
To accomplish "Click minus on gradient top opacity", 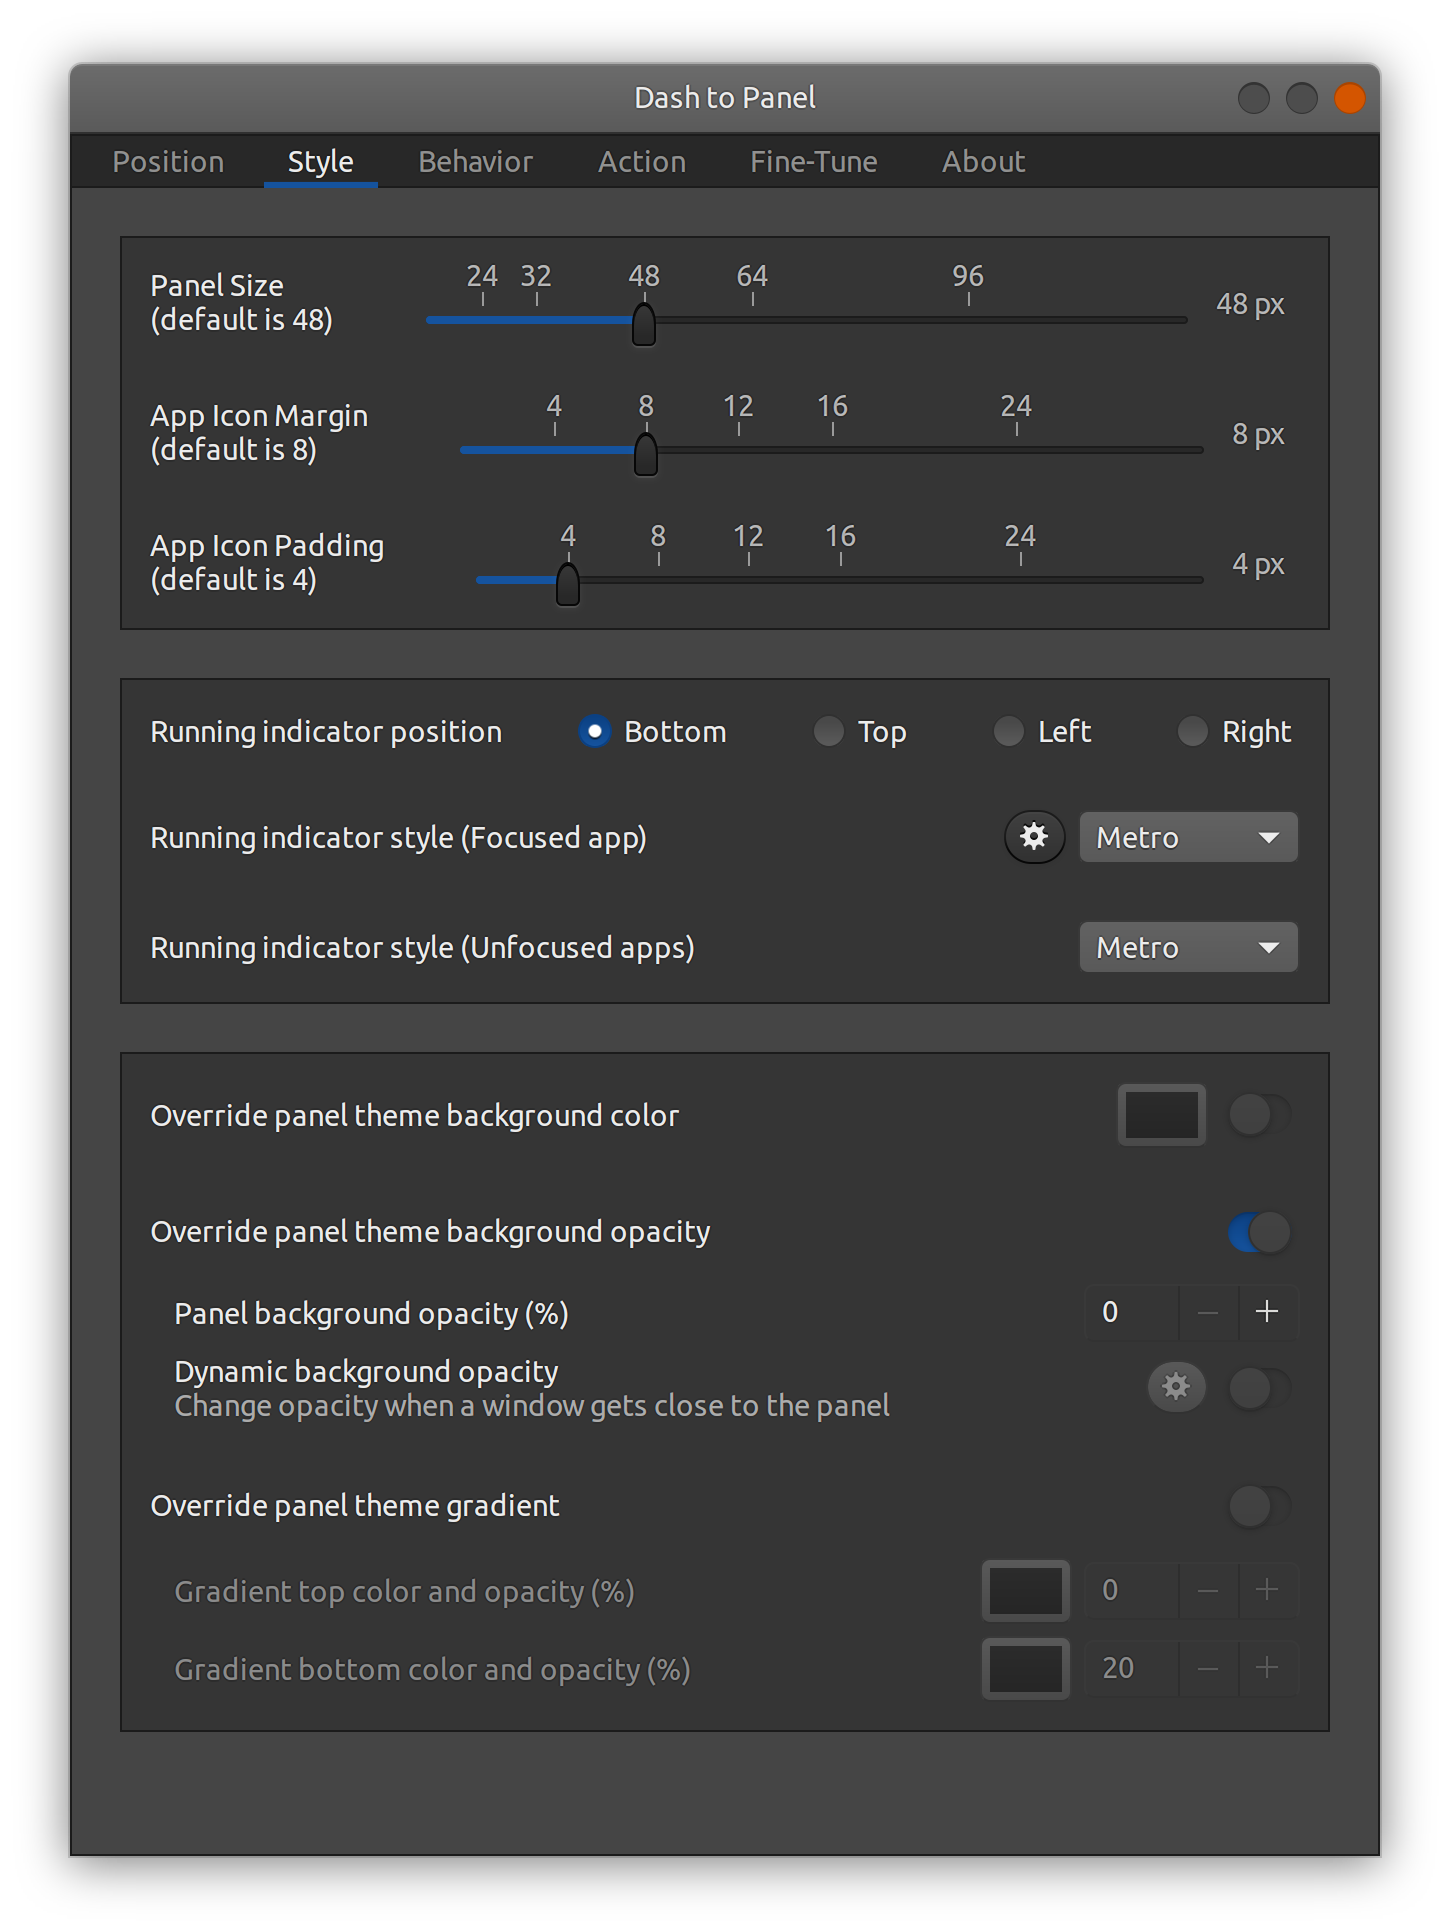I will point(1208,1590).
